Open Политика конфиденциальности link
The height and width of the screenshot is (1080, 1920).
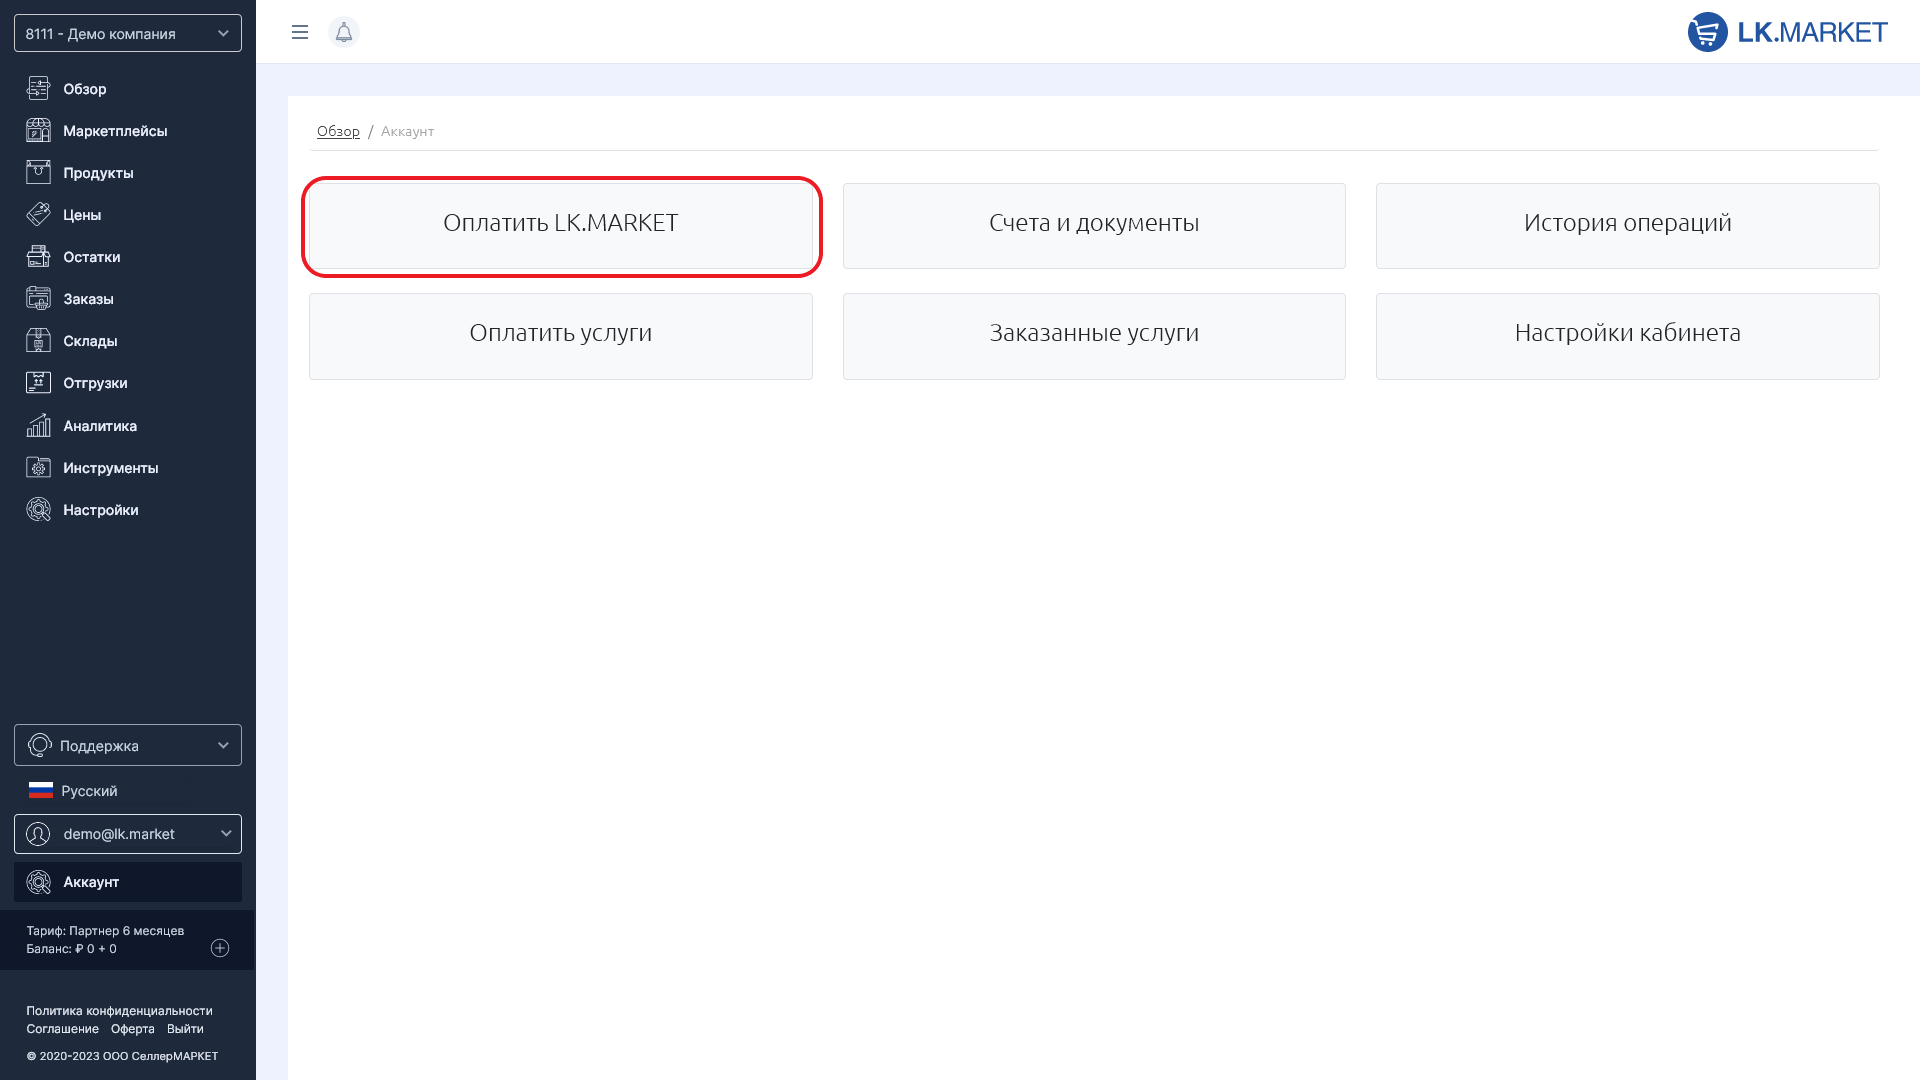click(x=119, y=1011)
